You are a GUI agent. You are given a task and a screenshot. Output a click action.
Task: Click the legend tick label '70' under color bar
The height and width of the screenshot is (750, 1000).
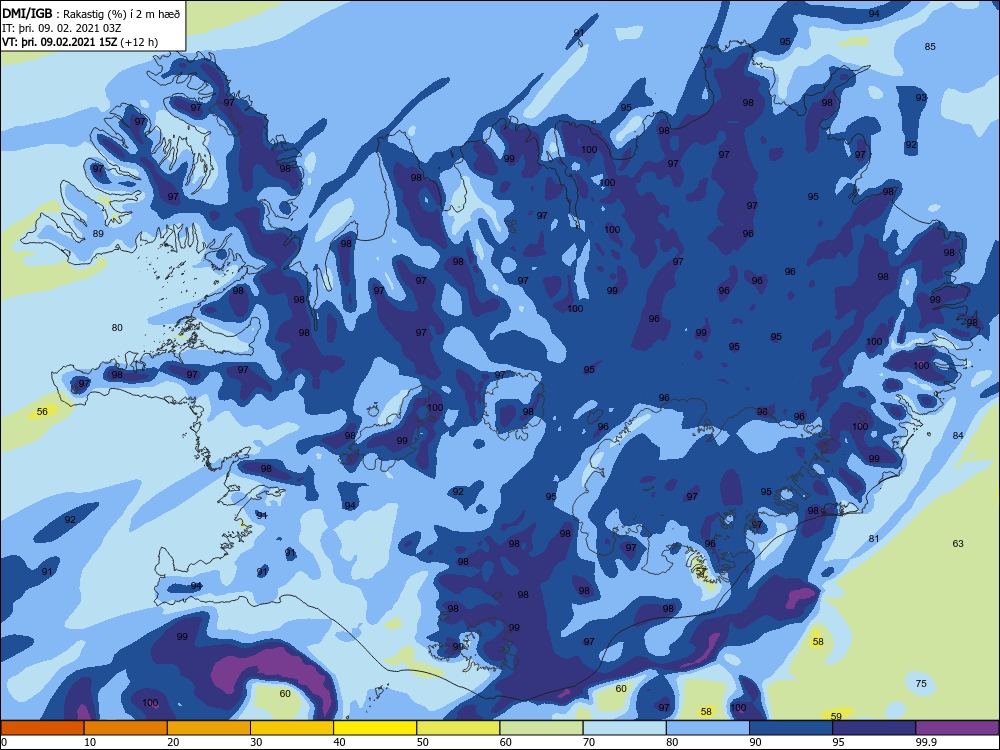589,742
